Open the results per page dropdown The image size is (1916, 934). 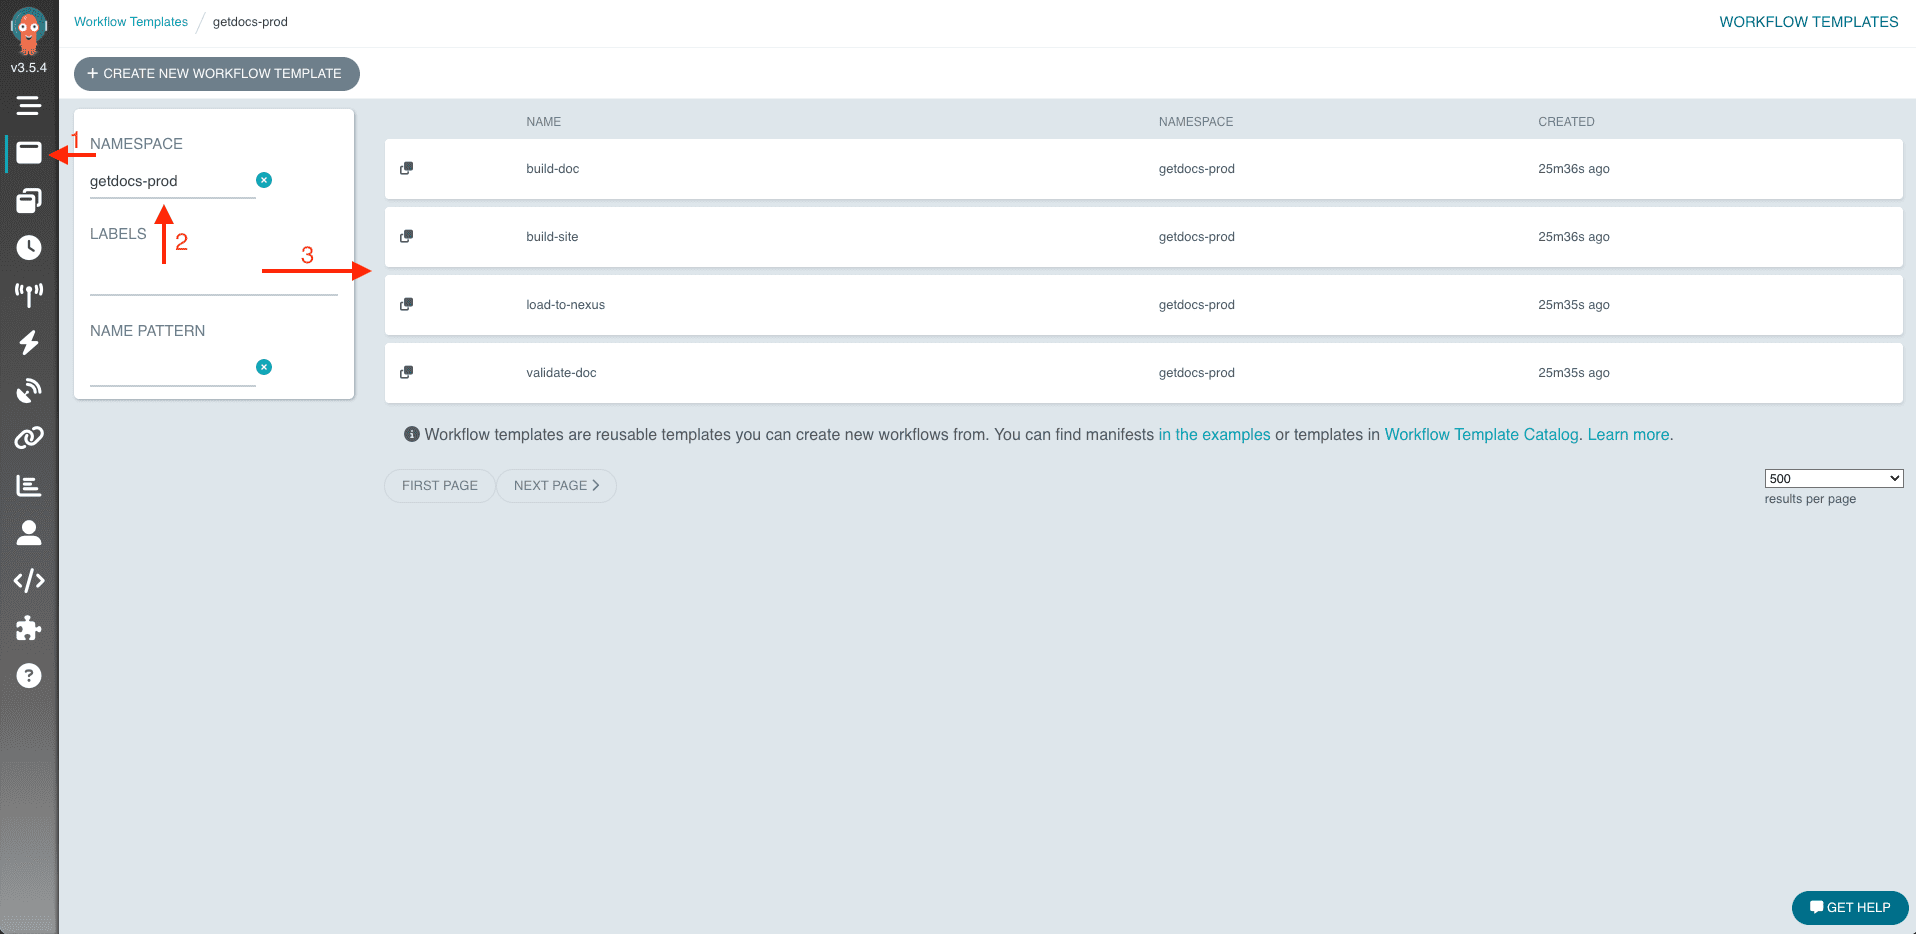click(1833, 478)
